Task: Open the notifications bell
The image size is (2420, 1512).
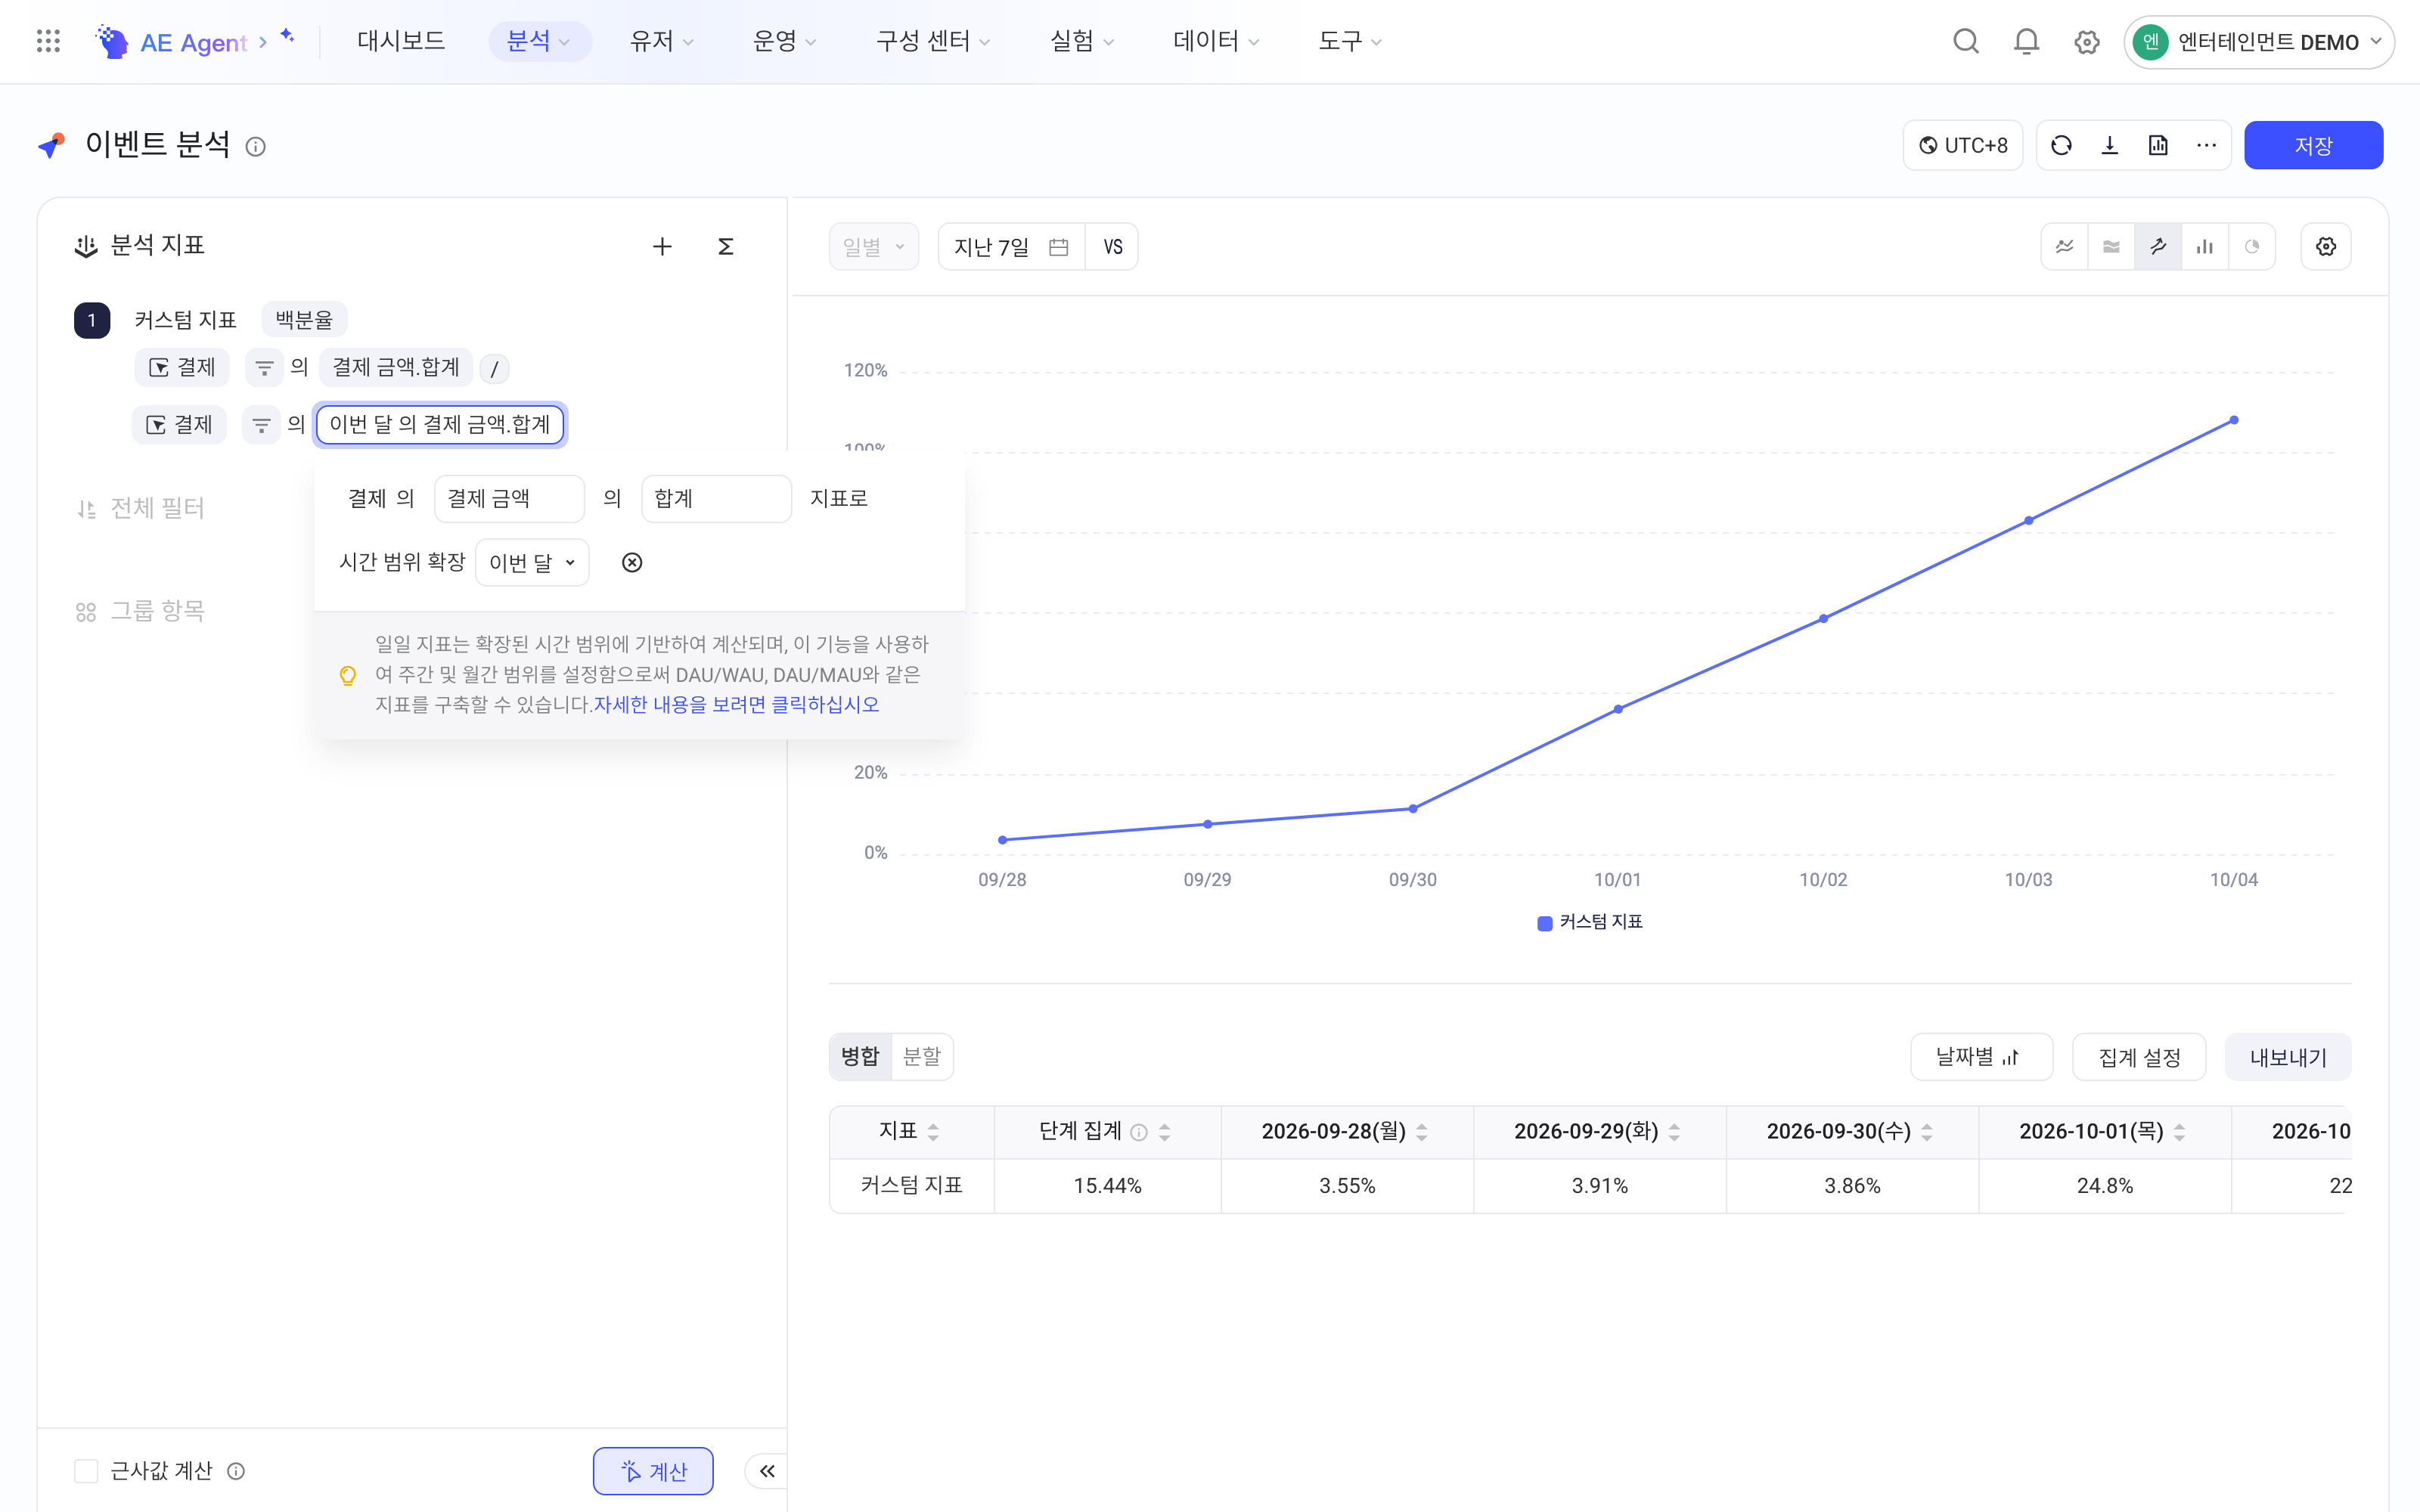Action: pos(2026,41)
